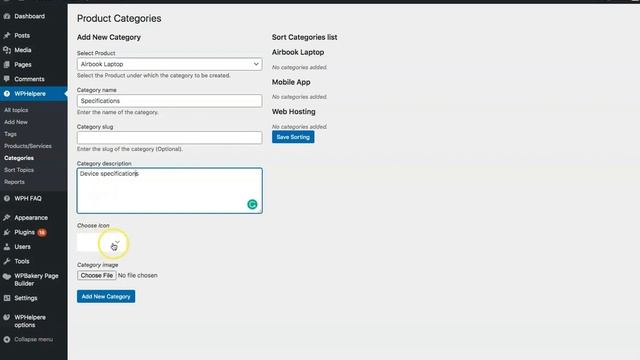Image resolution: width=640 pixels, height=360 pixels.
Task: Click "Enter the name of the category." hint
Action: [118, 112]
